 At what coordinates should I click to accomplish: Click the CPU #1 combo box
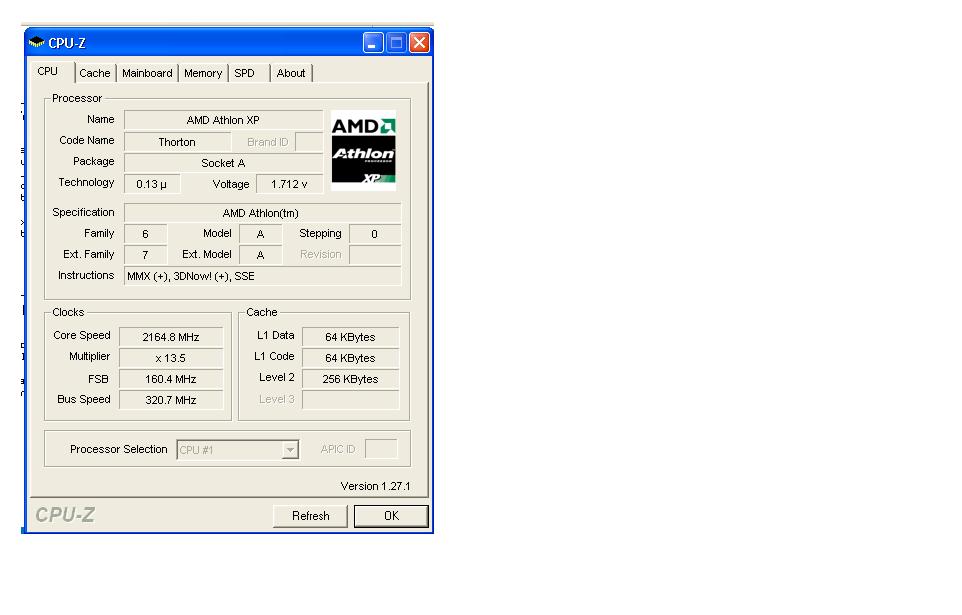[230, 450]
